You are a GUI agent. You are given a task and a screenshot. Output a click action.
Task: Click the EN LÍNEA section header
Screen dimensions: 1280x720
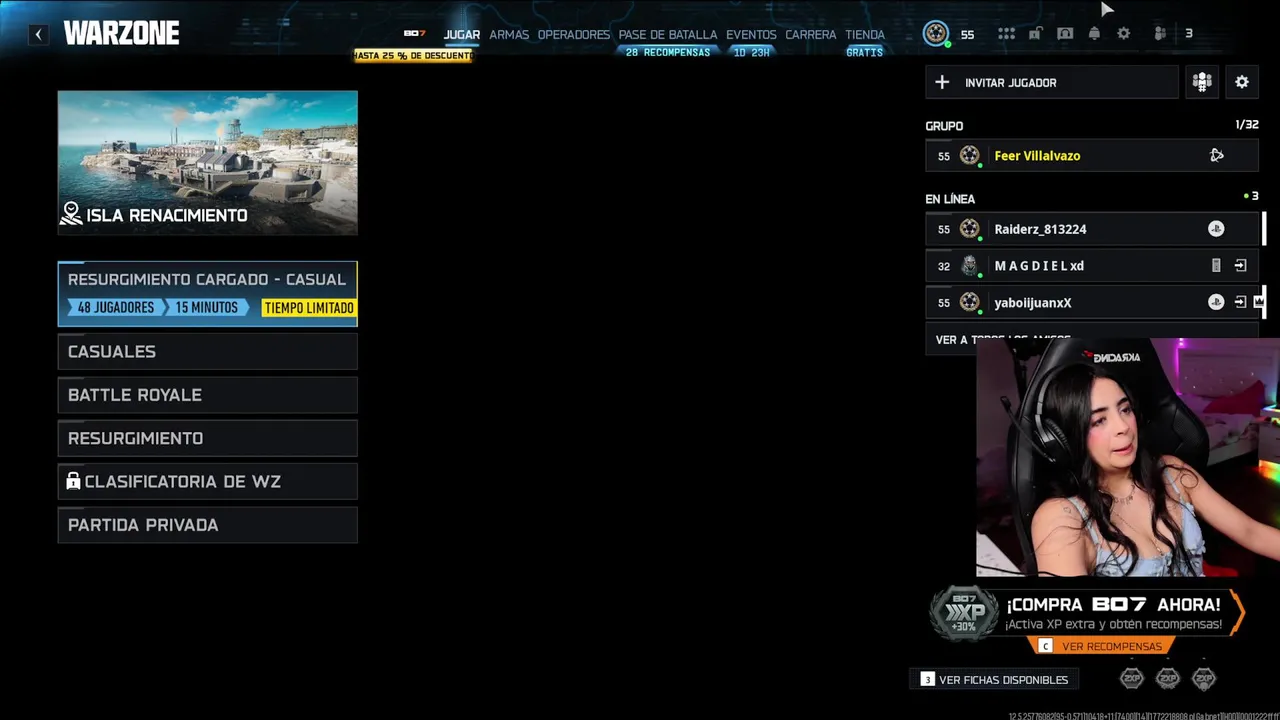(x=950, y=199)
